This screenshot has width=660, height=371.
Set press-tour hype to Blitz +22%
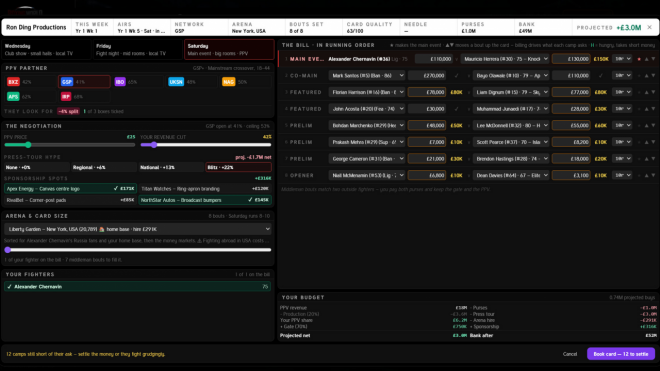238,167
